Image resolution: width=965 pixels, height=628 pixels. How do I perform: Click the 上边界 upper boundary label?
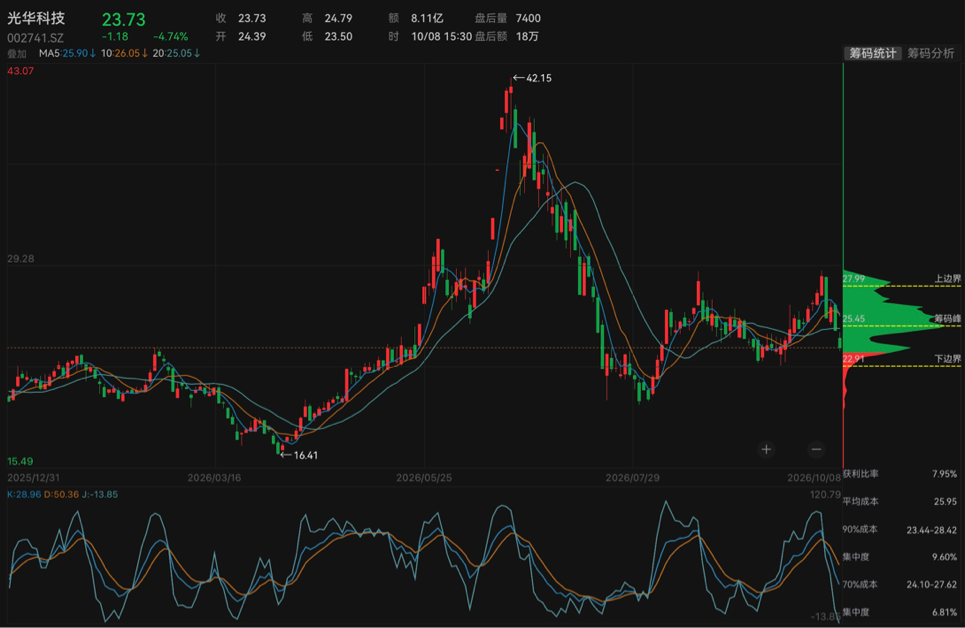(x=947, y=279)
